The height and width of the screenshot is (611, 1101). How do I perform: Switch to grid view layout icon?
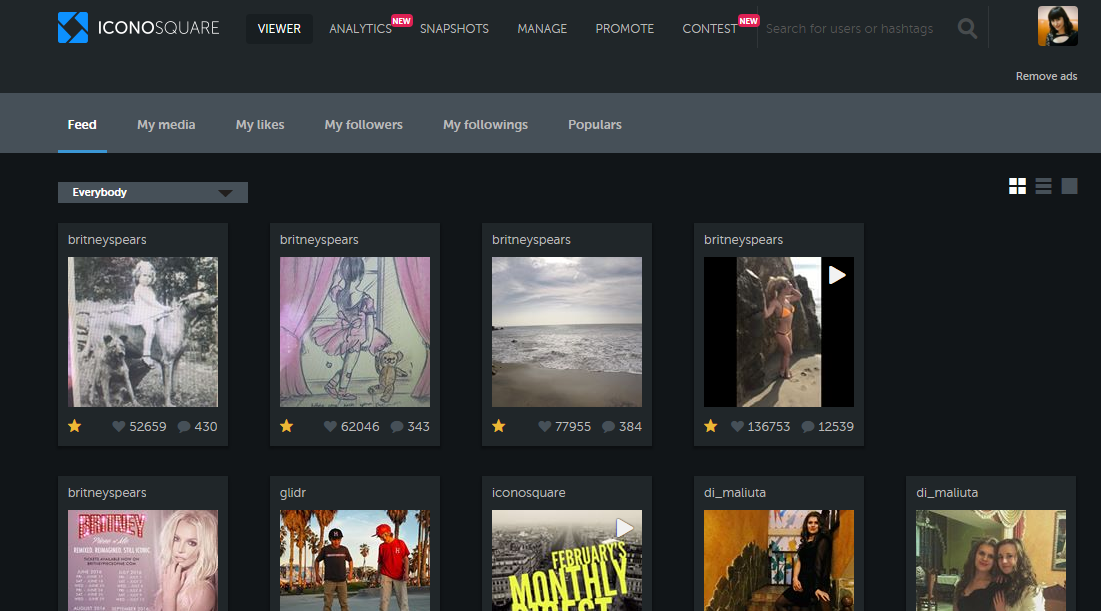click(1017, 186)
